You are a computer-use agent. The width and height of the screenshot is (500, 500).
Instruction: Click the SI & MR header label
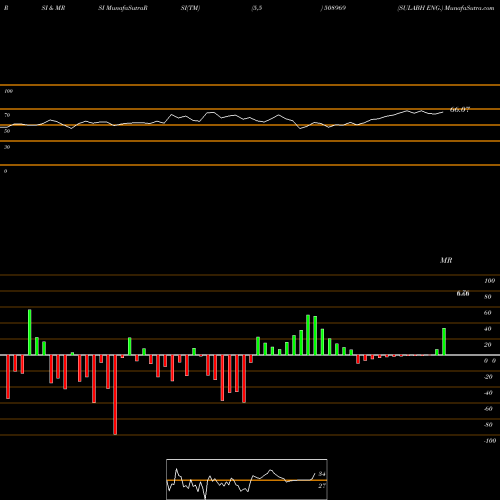click(53, 8)
